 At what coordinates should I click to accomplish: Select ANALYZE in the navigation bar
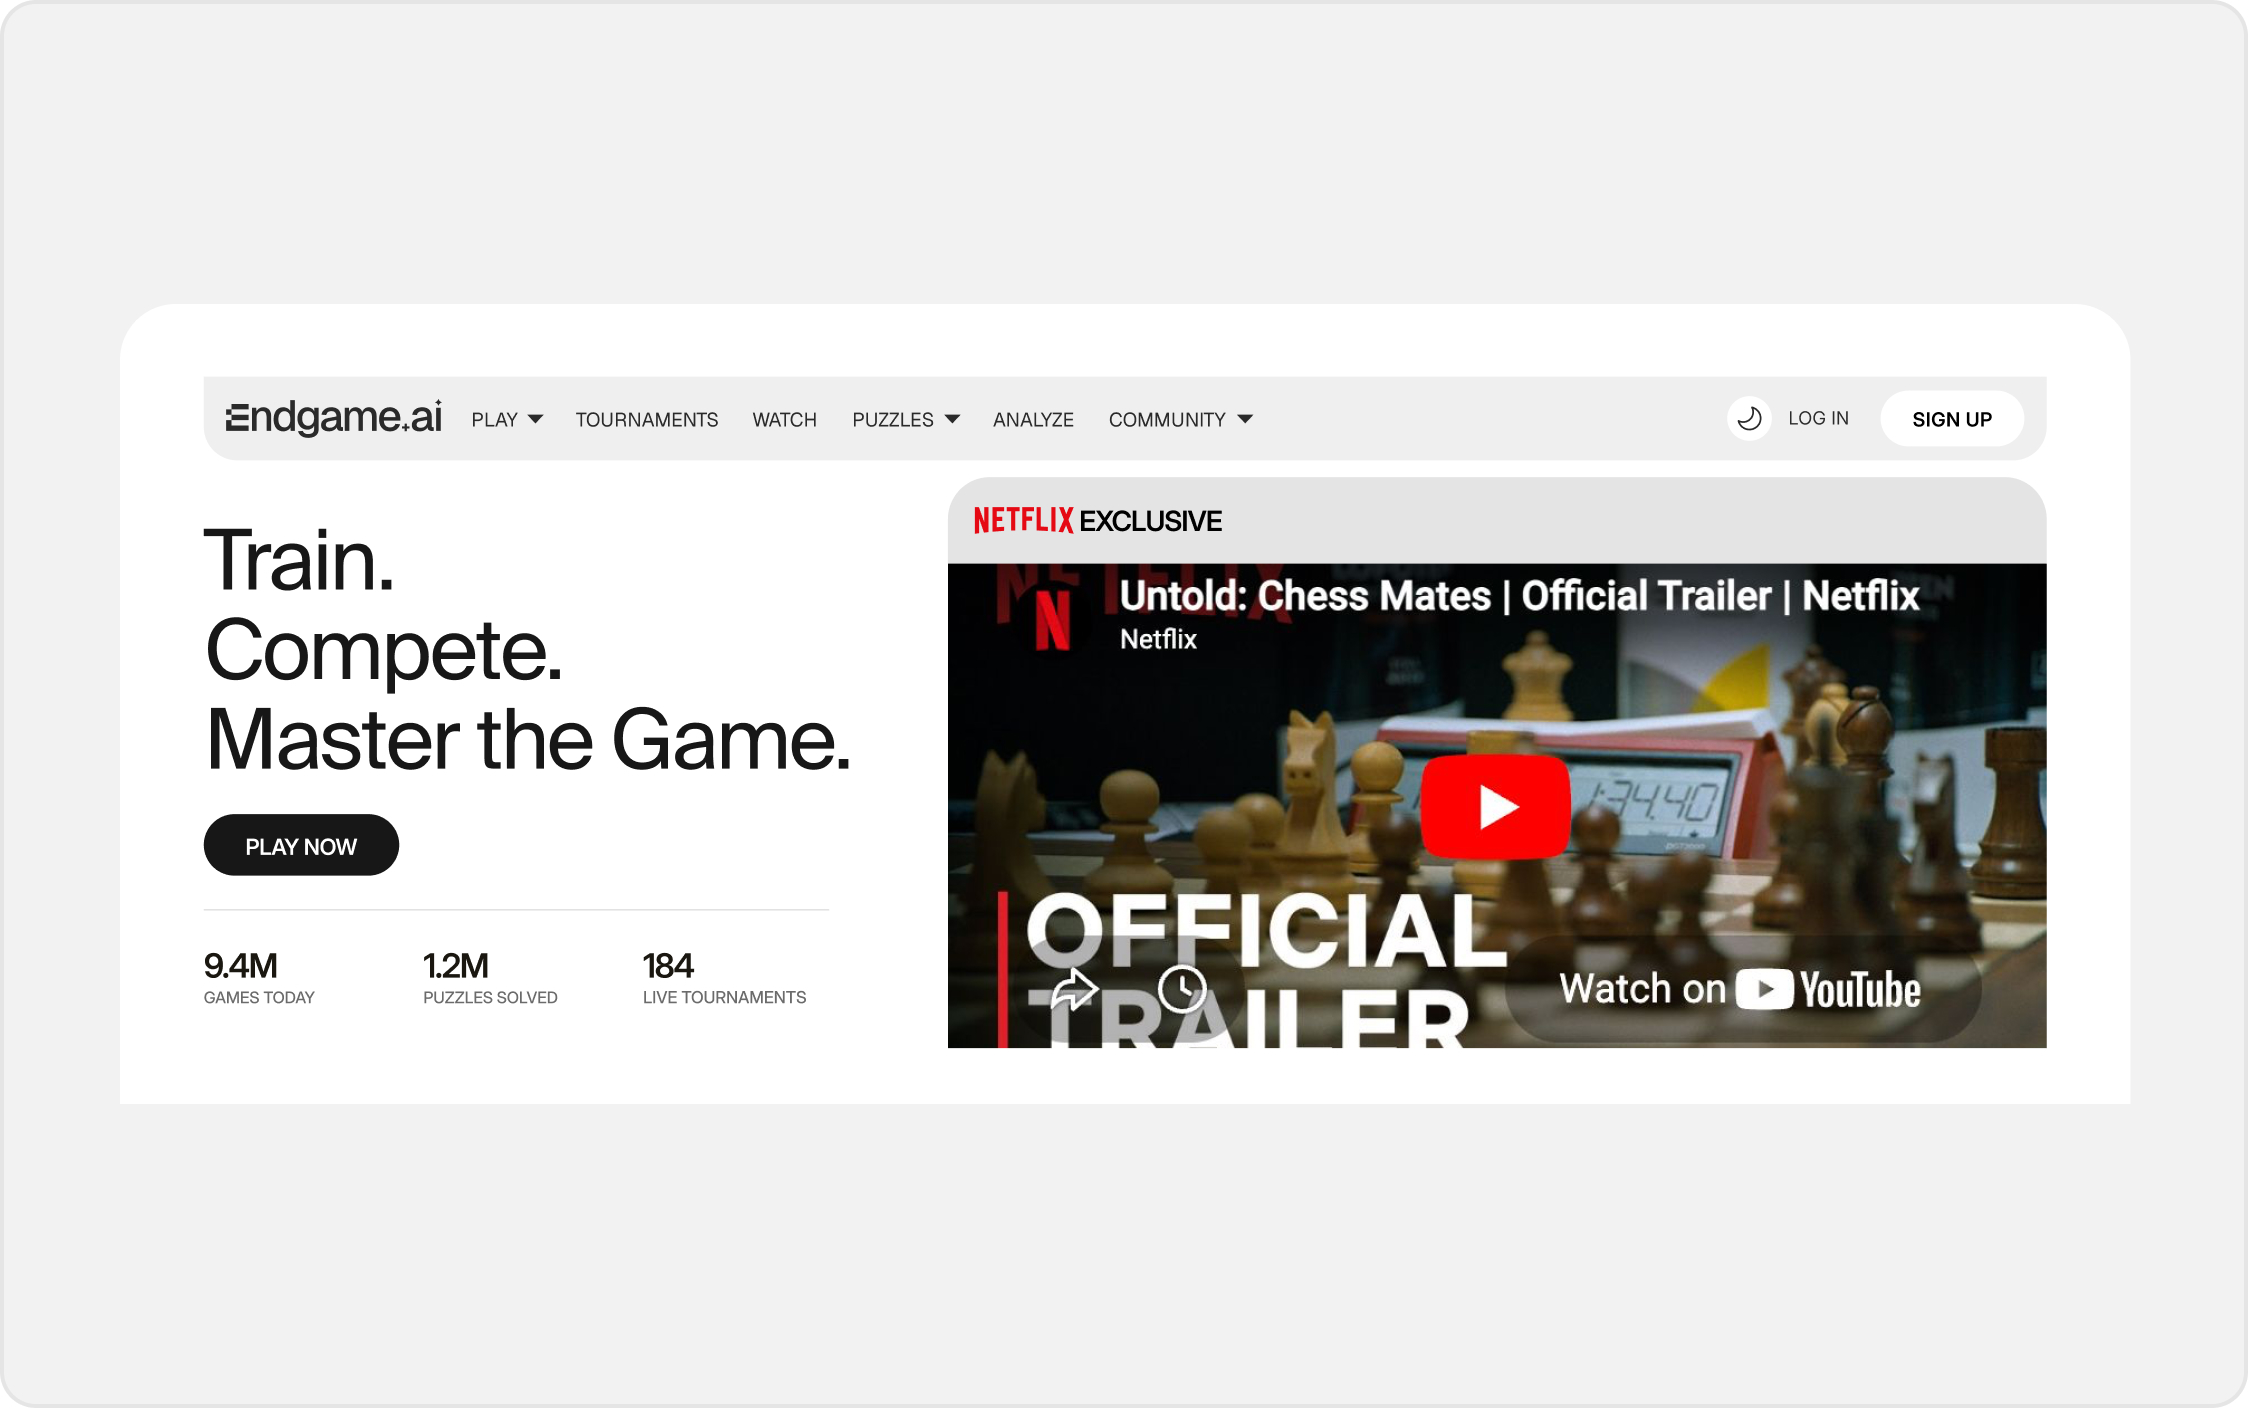(x=1033, y=419)
